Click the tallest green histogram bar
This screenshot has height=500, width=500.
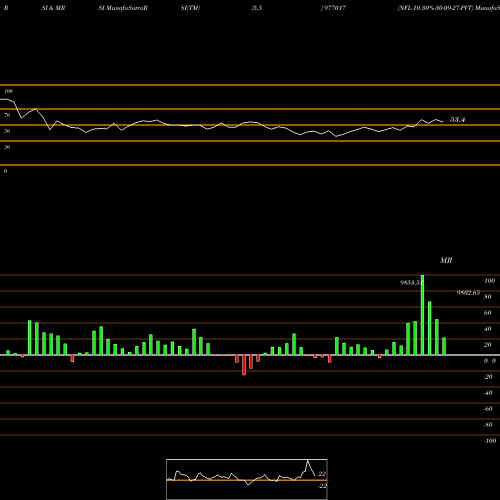422,315
